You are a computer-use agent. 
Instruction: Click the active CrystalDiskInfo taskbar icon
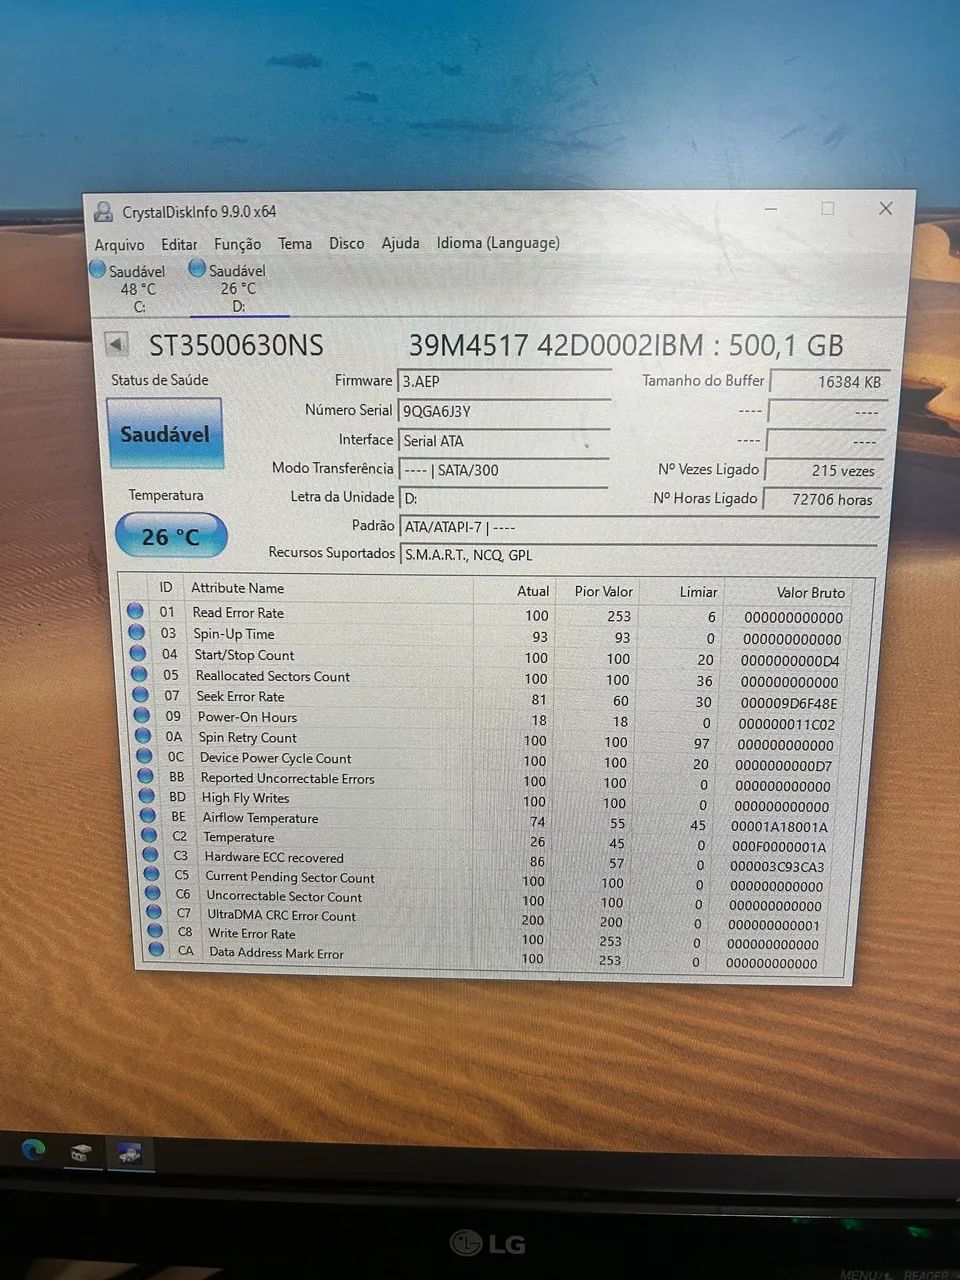[x=130, y=1154]
